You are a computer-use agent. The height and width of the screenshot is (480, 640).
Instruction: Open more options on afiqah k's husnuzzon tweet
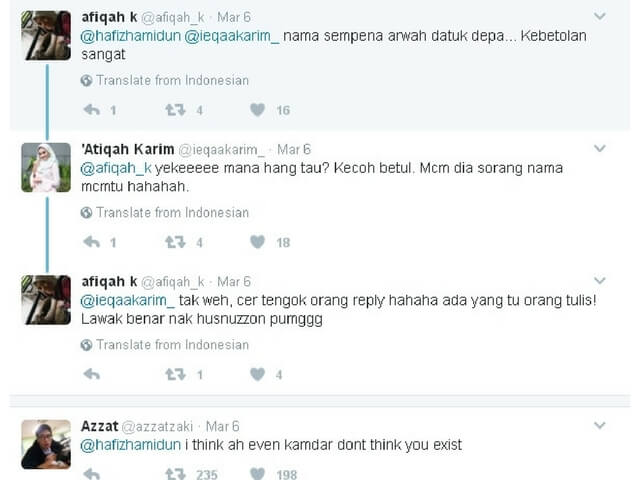coord(600,281)
